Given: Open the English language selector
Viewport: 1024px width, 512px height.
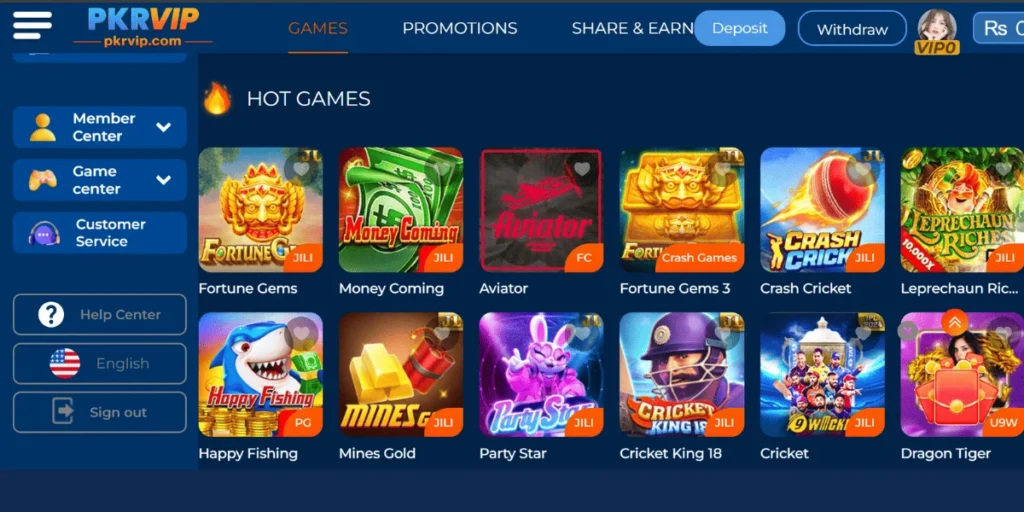Looking at the screenshot, I should (100, 364).
